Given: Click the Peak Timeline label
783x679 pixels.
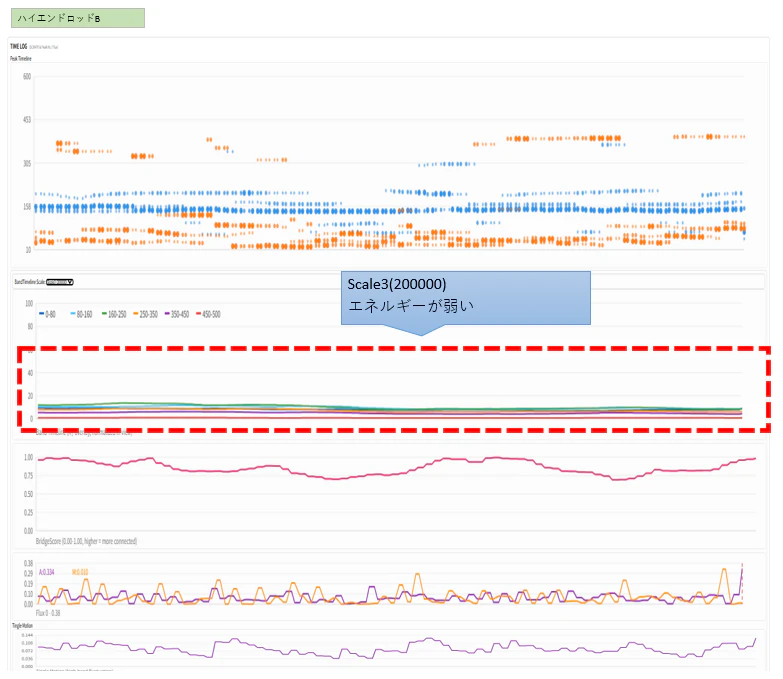Looking at the screenshot, I should (20, 58).
